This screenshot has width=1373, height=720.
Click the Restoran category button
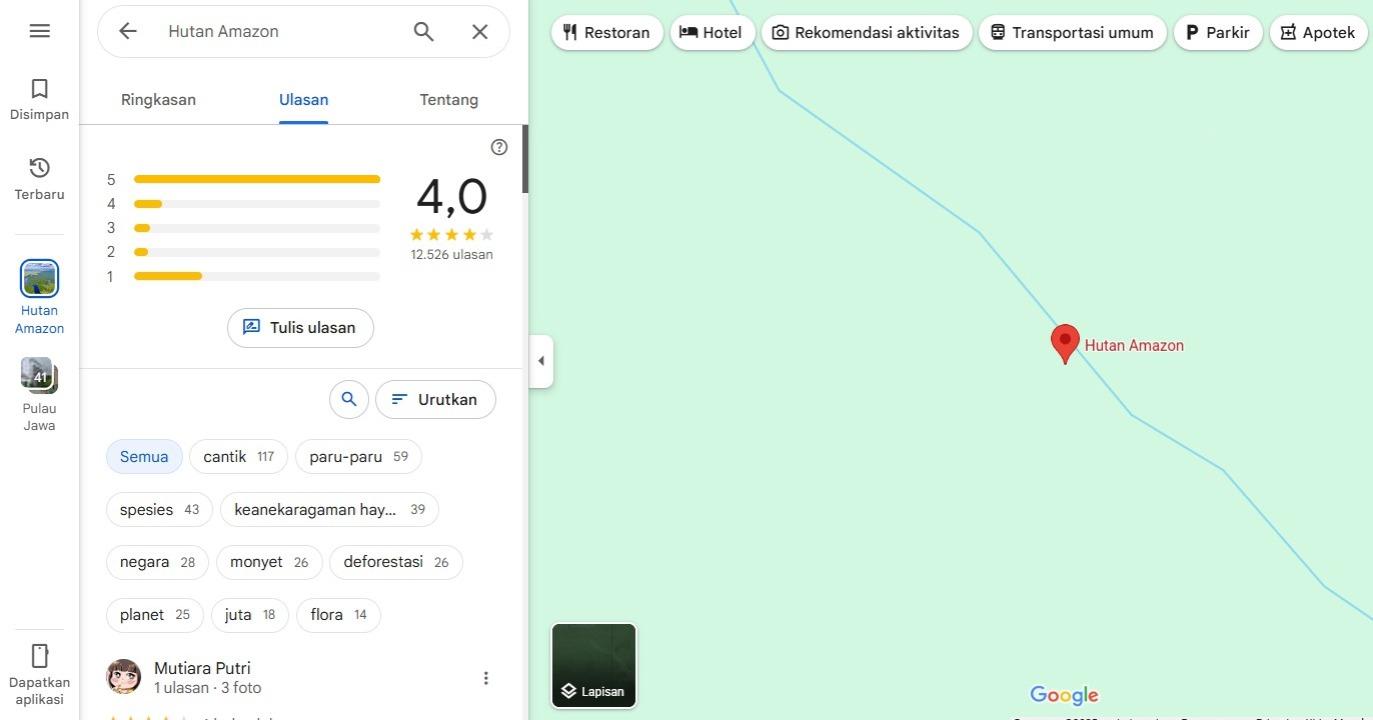click(x=606, y=33)
